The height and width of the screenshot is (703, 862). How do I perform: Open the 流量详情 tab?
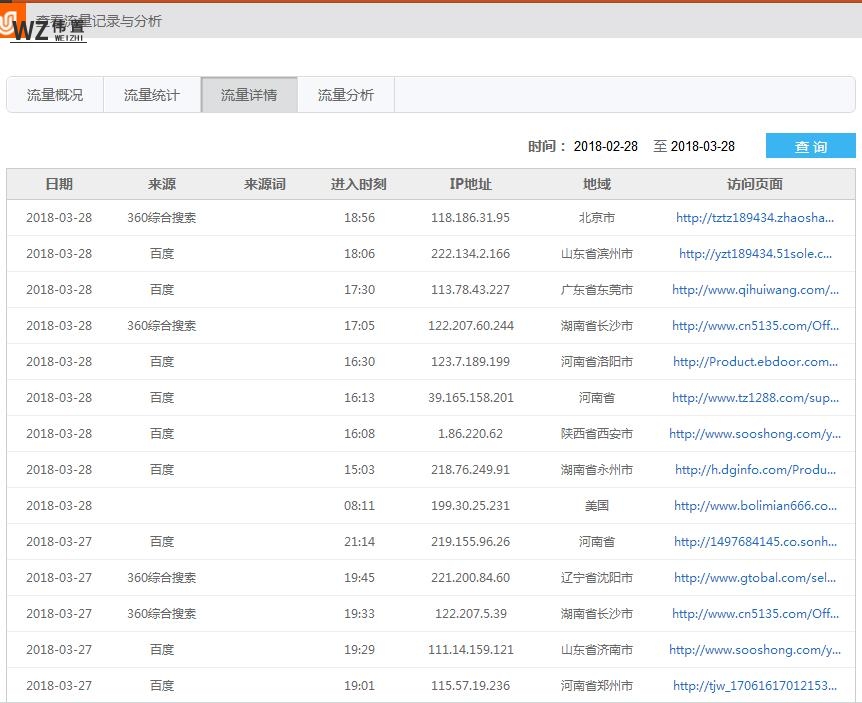(248, 94)
